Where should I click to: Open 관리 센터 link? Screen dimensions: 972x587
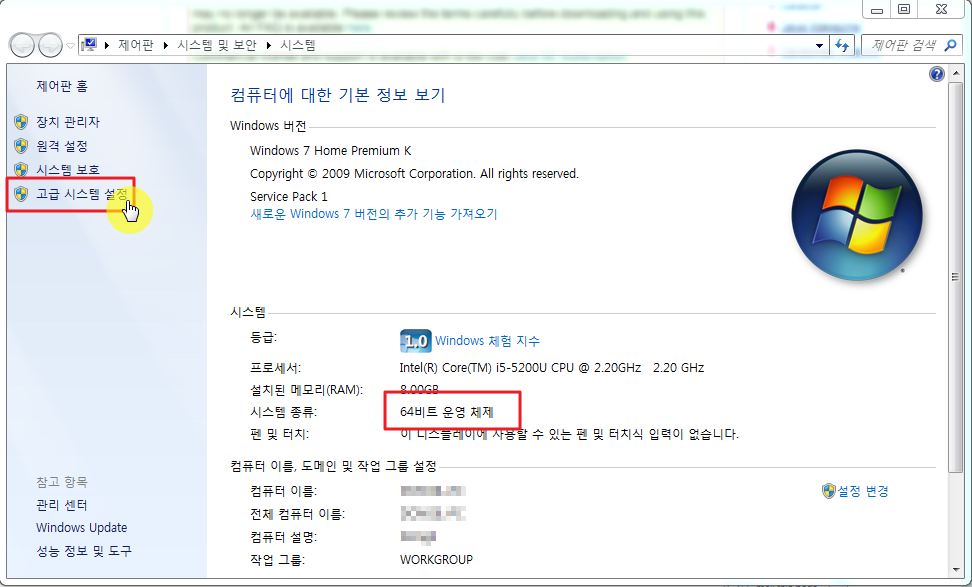pyautogui.click(x=61, y=505)
